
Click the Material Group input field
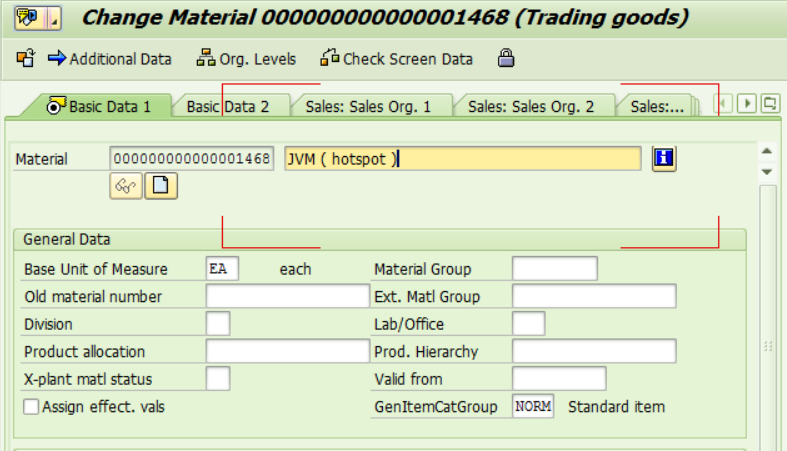point(555,269)
